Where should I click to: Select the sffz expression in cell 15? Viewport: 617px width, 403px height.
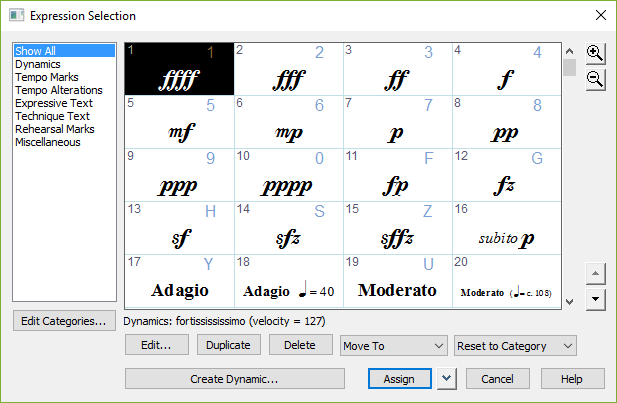(x=397, y=228)
